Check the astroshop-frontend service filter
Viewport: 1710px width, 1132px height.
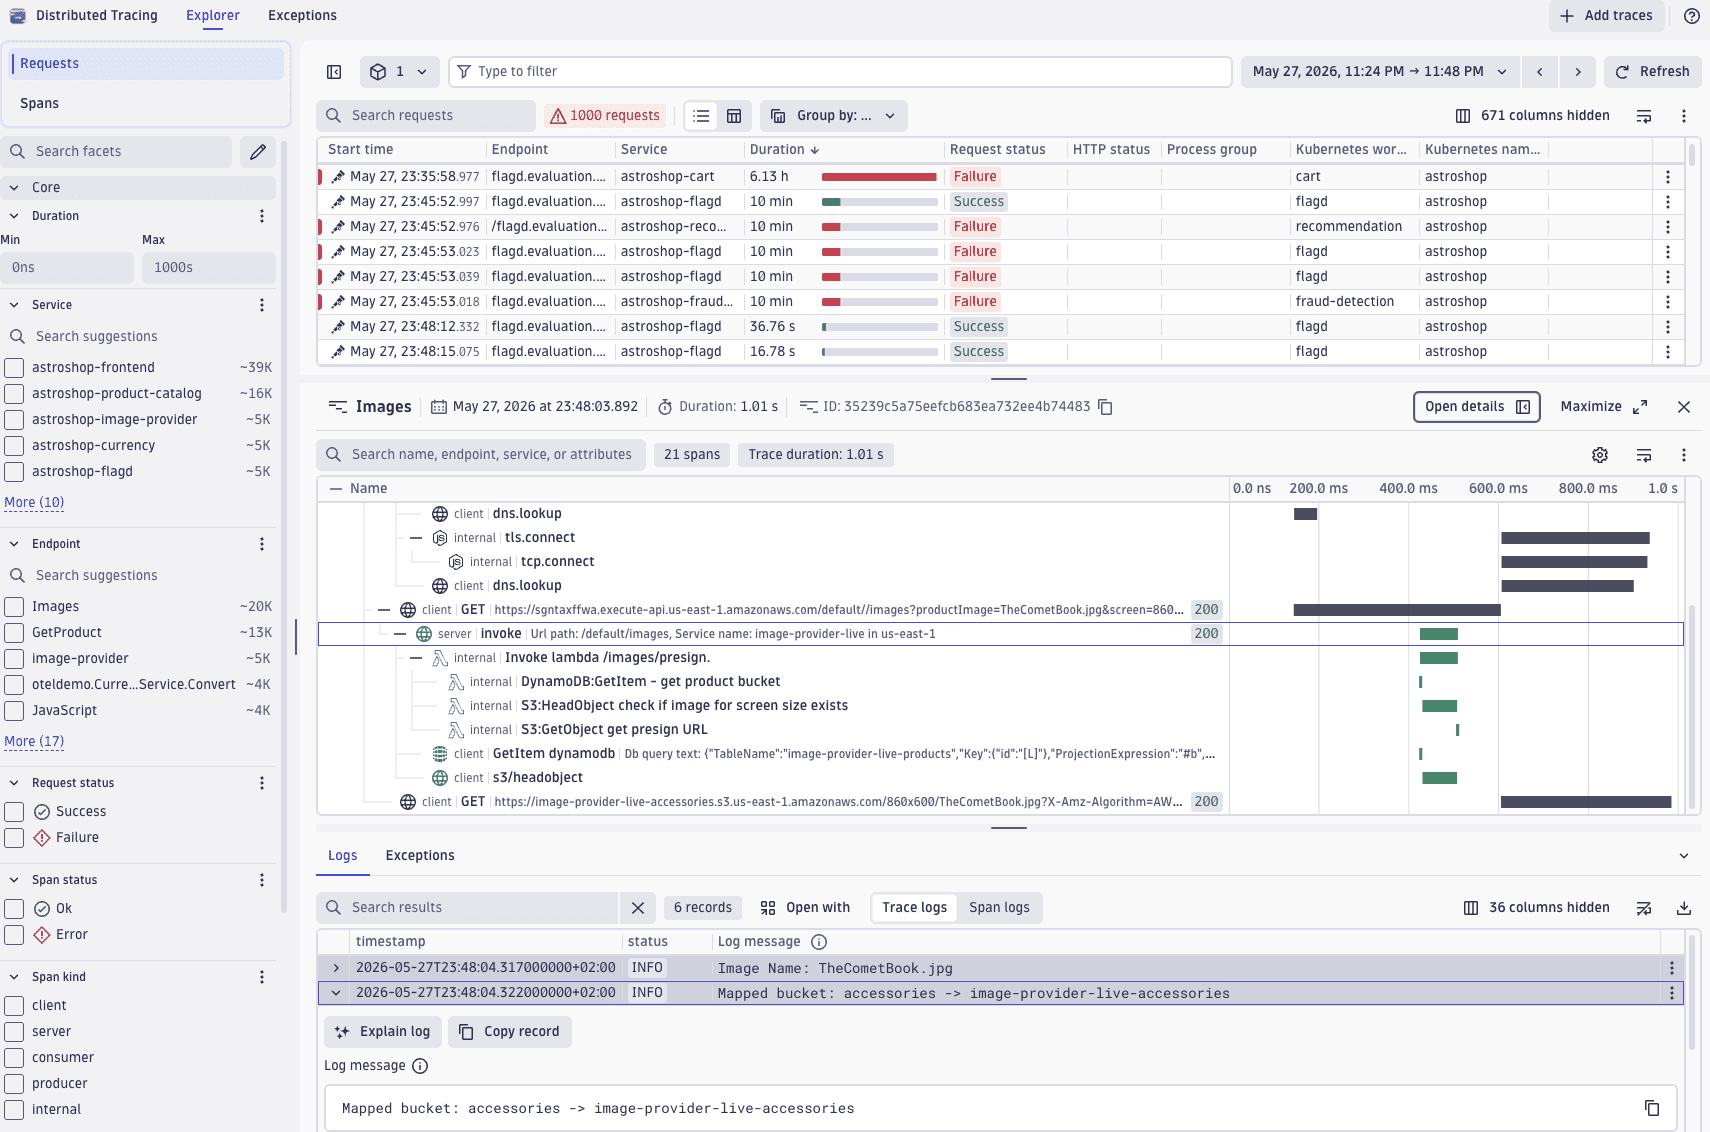pyautogui.click(x=14, y=368)
